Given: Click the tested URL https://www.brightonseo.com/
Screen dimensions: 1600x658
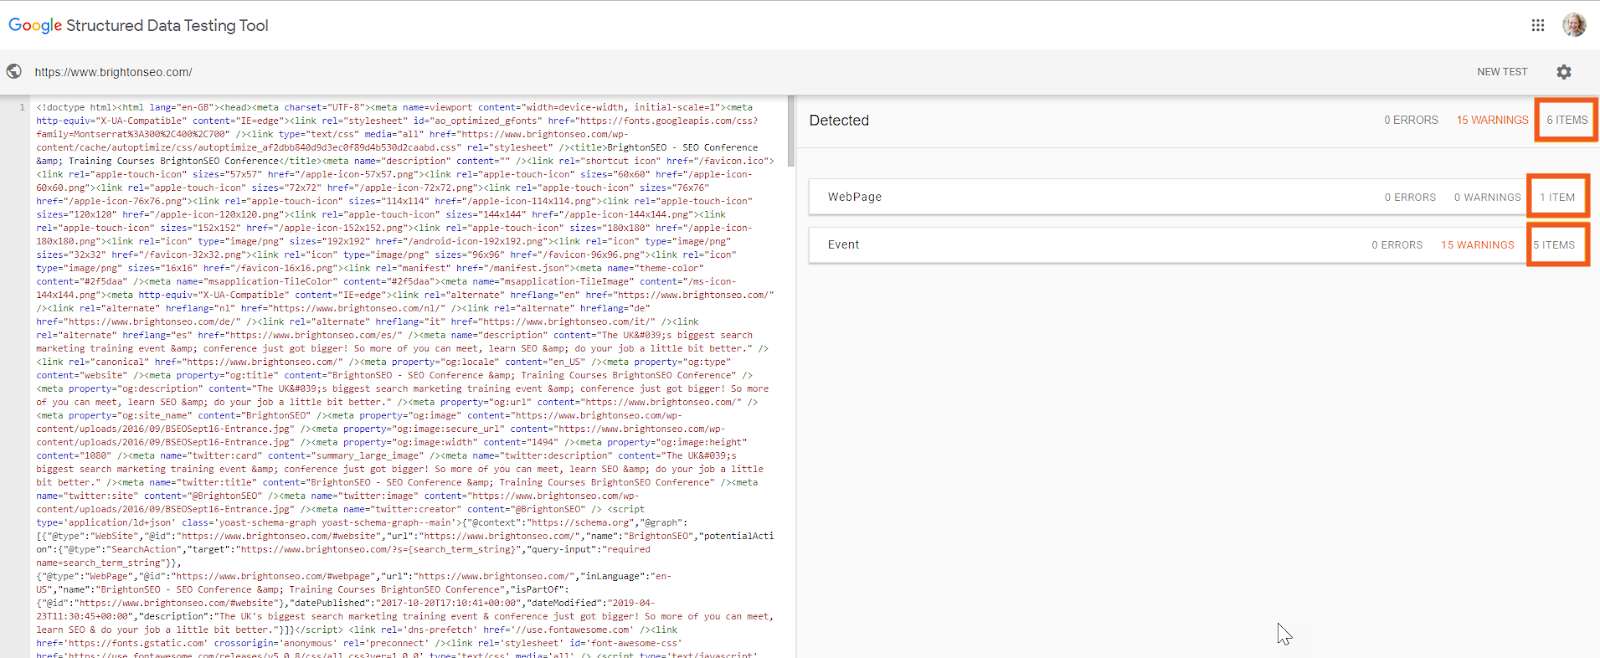Looking at the screenshot, I should coord(113,72).
